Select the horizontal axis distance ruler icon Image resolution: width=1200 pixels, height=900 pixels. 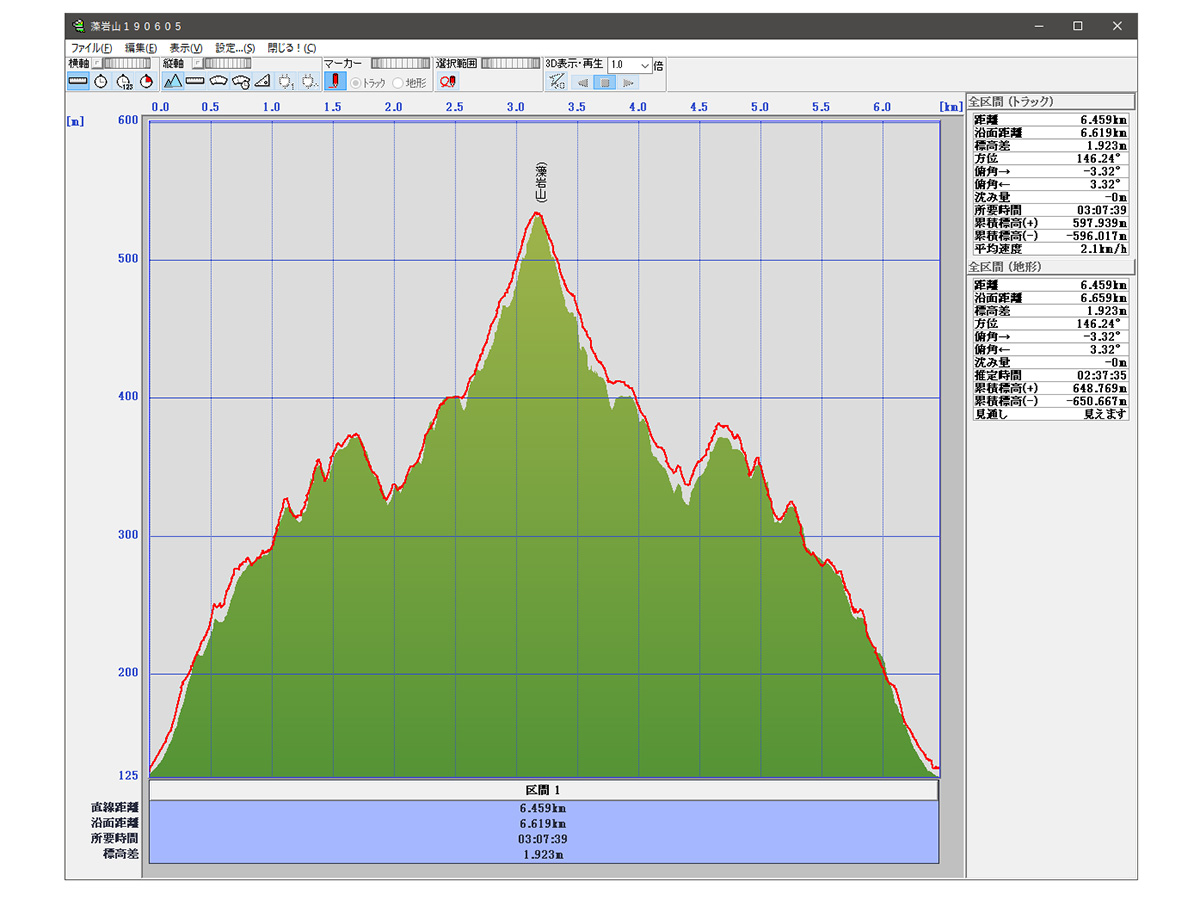pos(78,81)
